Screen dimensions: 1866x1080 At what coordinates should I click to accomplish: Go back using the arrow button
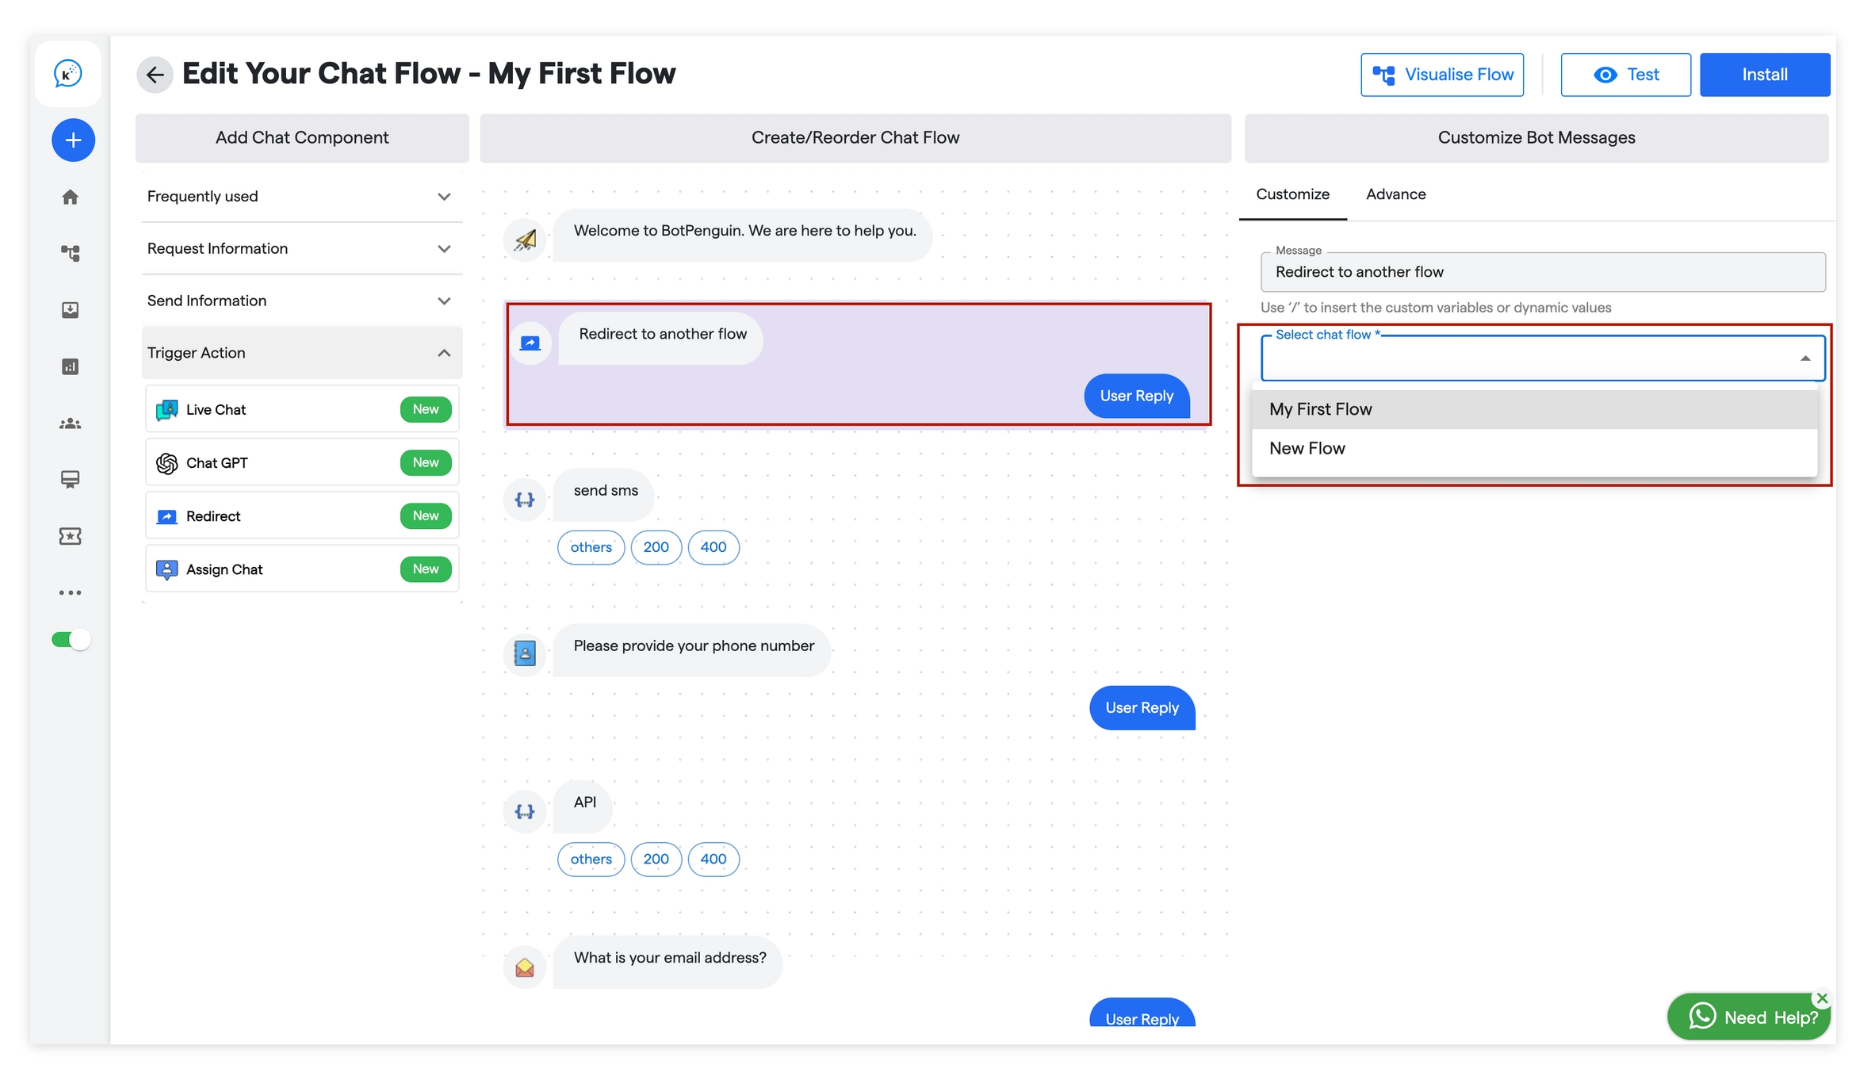[155, 74]
